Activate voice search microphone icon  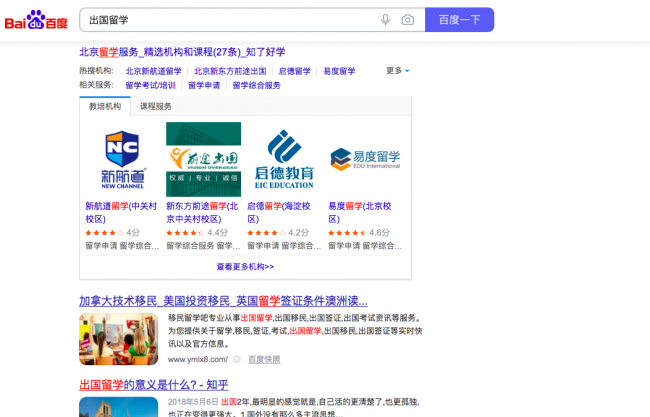(386, 20)
